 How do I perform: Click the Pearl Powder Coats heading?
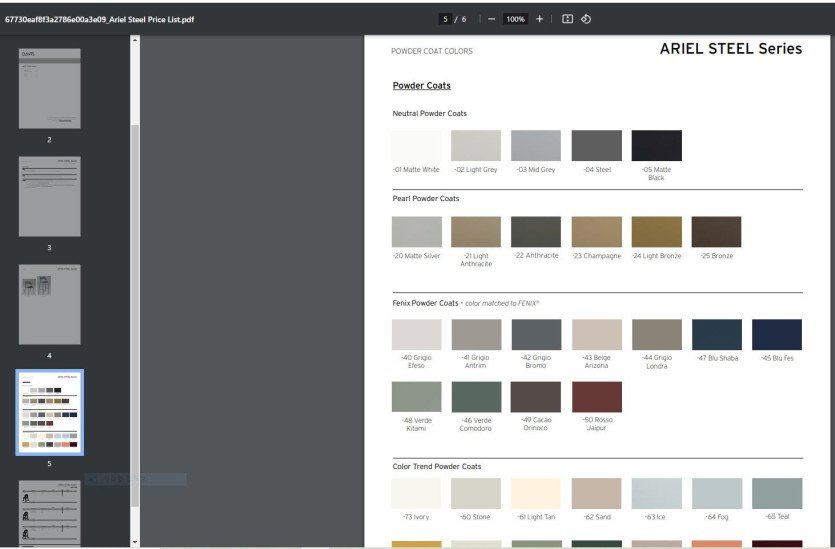tap(425, 199)
